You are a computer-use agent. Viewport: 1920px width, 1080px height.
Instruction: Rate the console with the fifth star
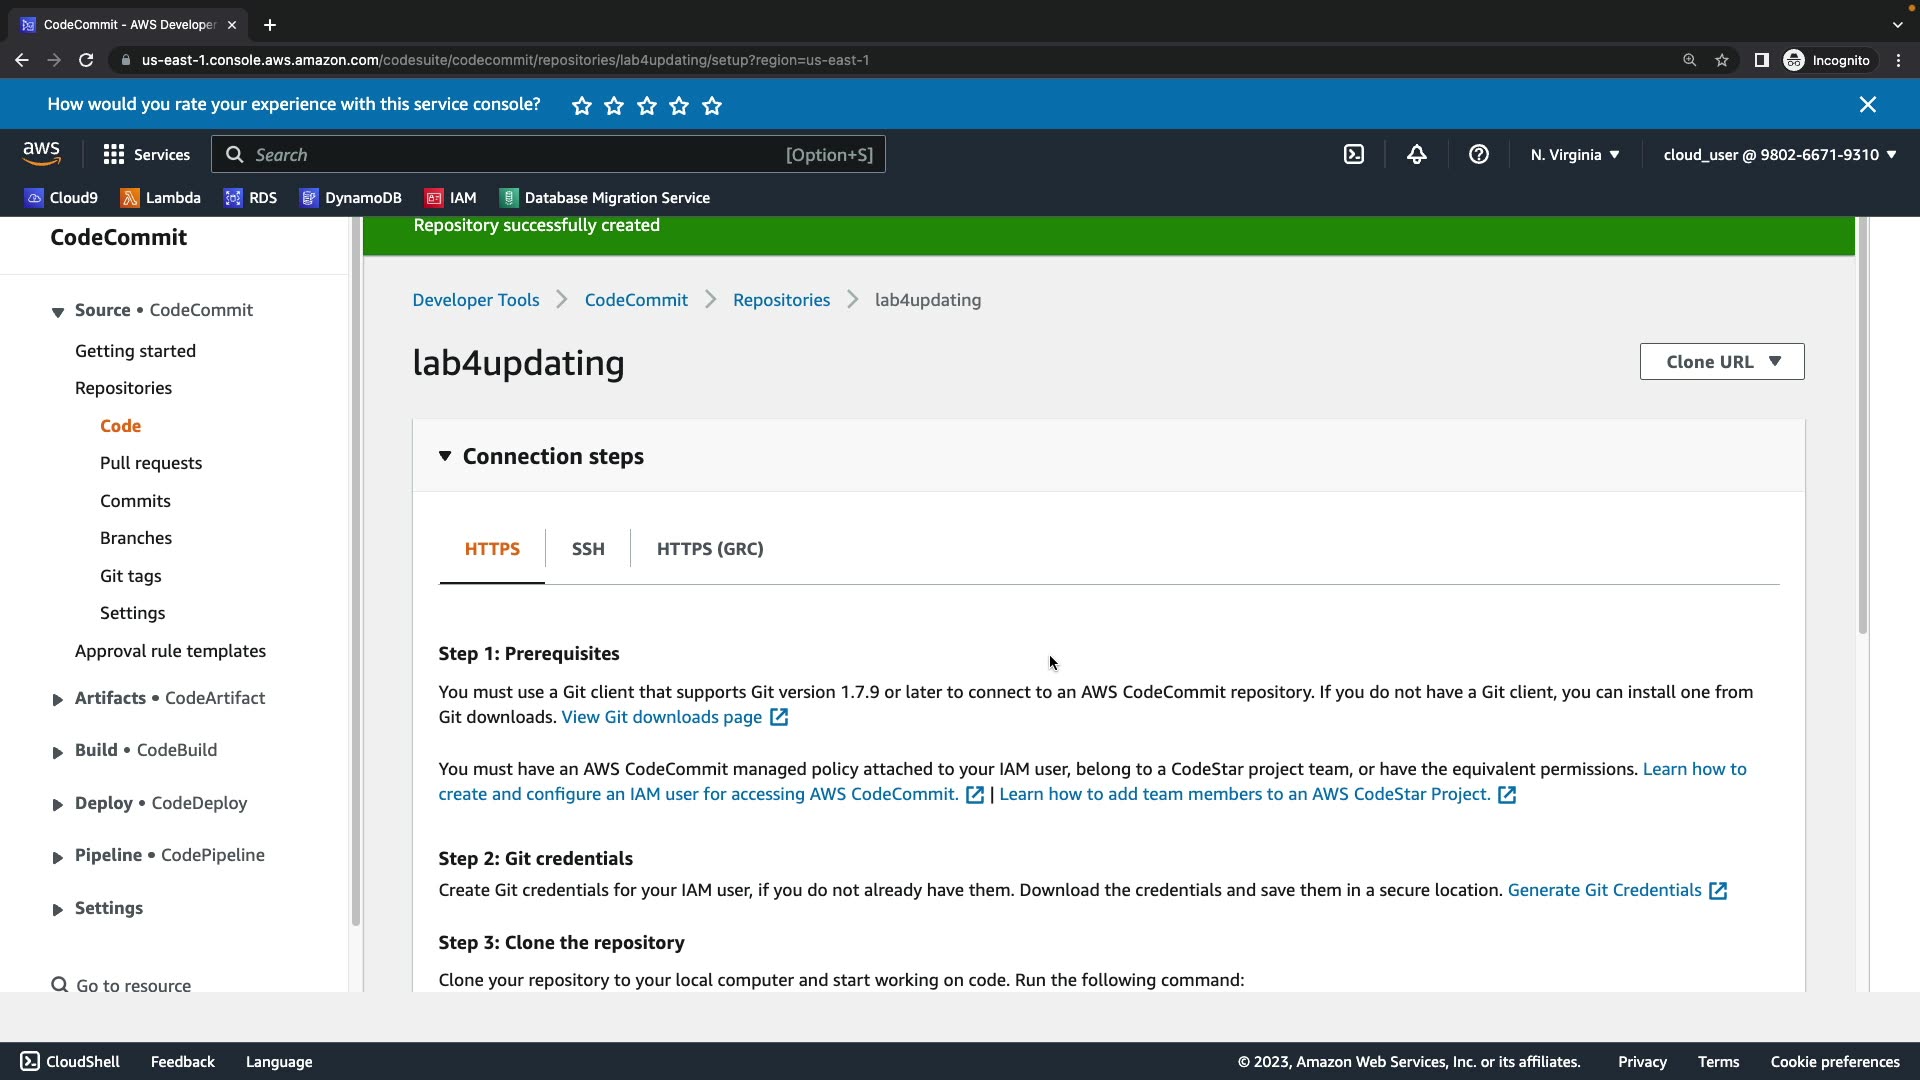pyautogui.click(x=712, y=106)
